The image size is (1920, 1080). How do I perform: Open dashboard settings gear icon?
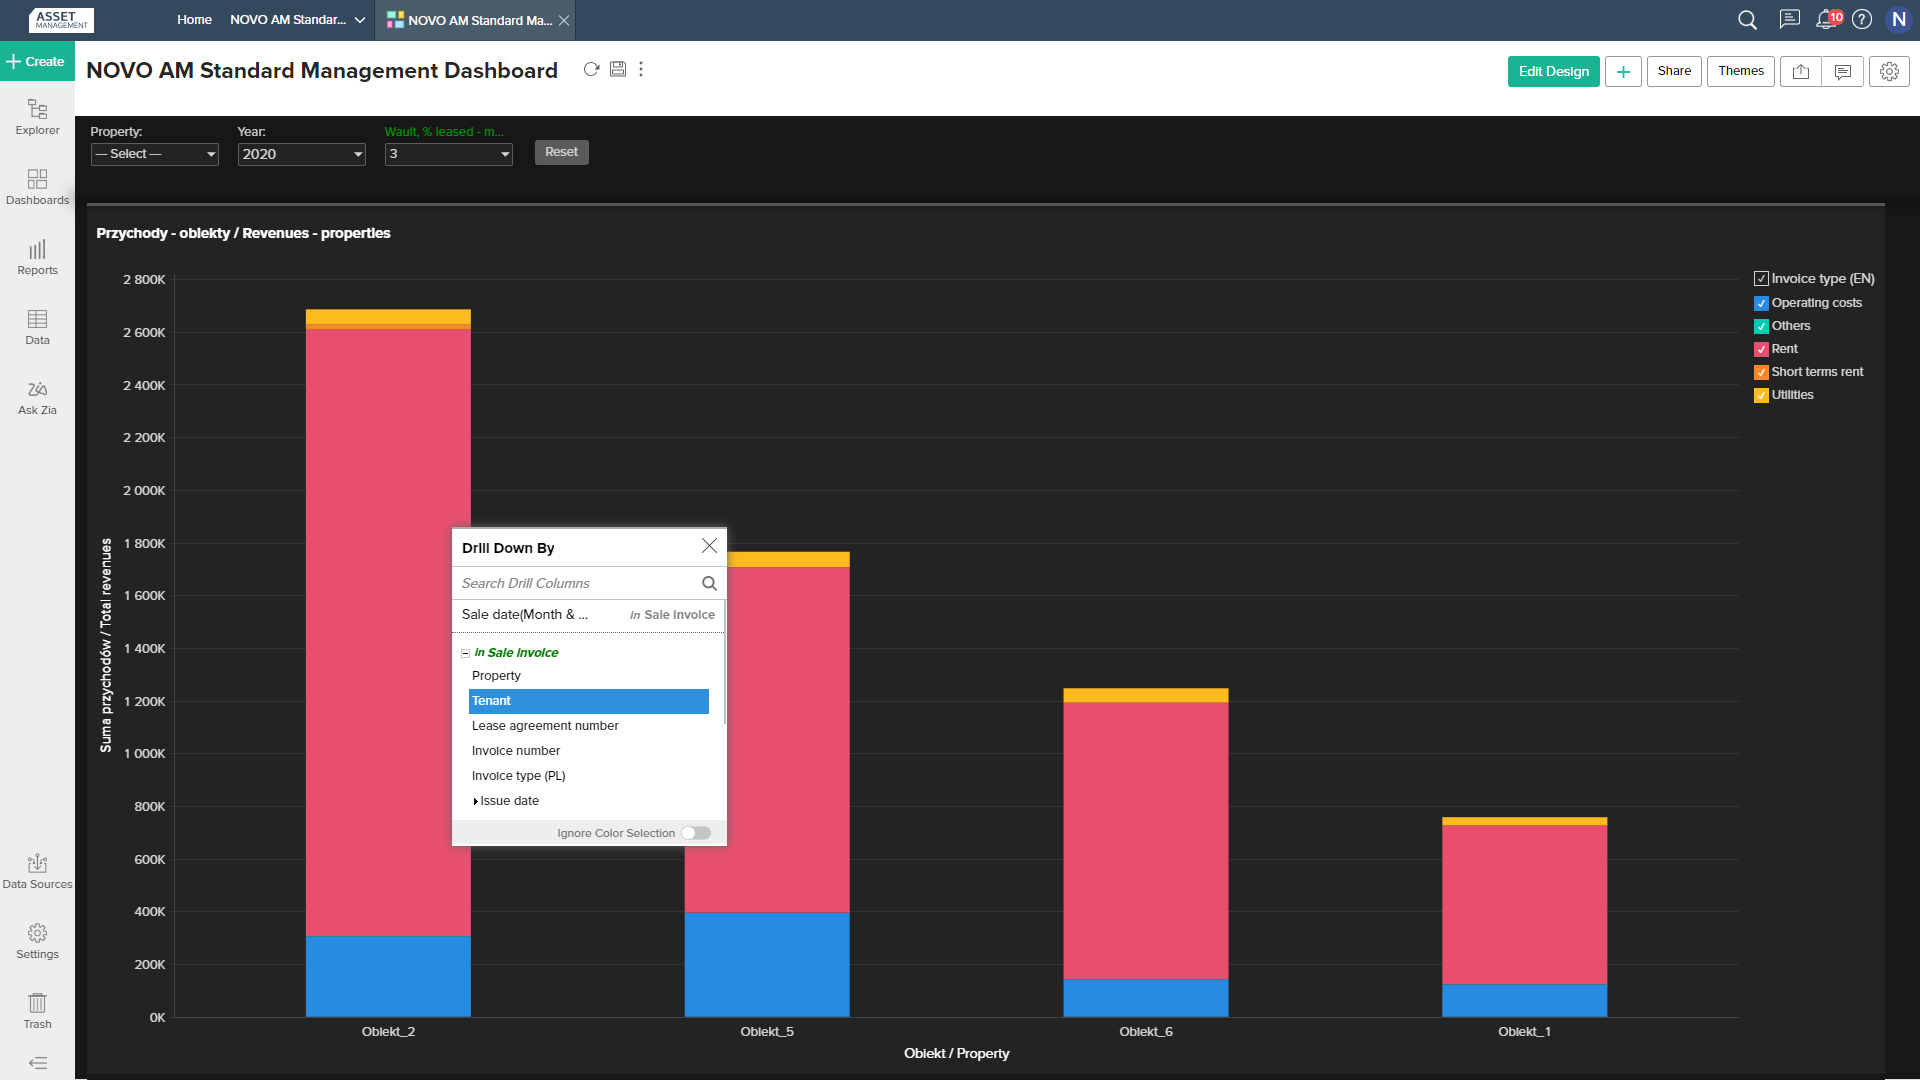(1889, 71)
